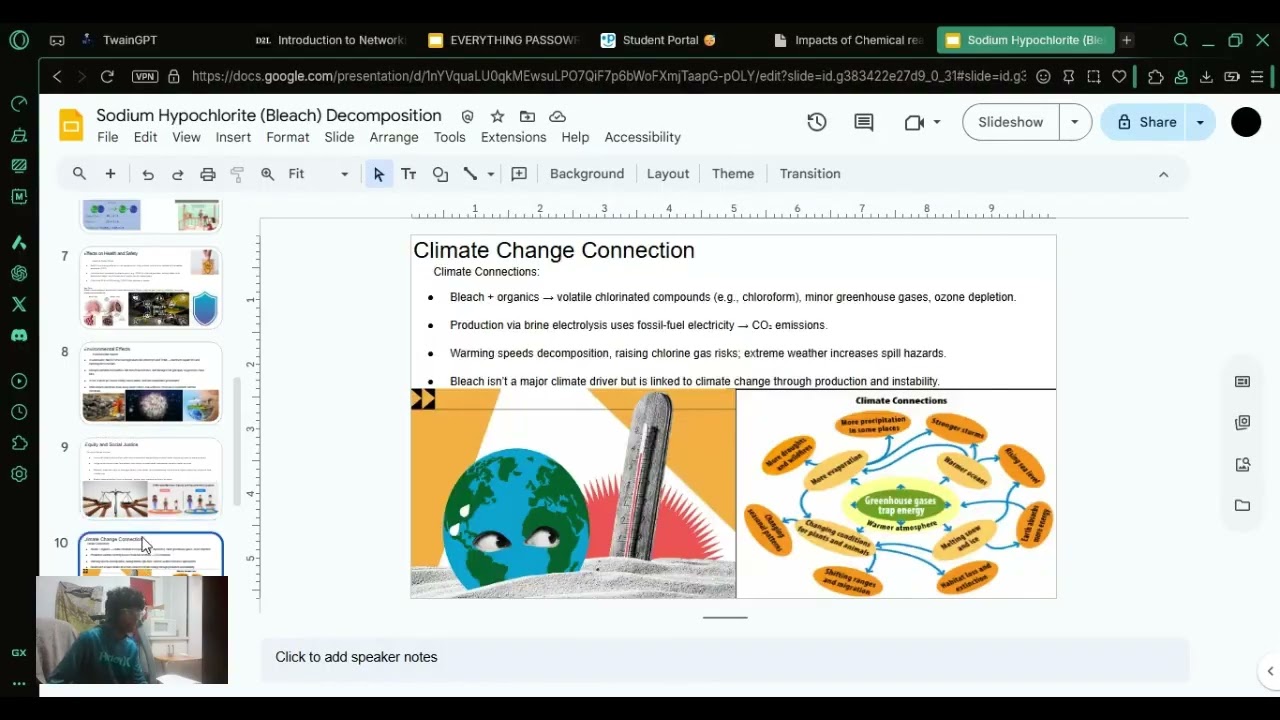Check the cloud document status icon
Image resolution: width=1280 pixels, height=720 pixels.
coord(558,116)
